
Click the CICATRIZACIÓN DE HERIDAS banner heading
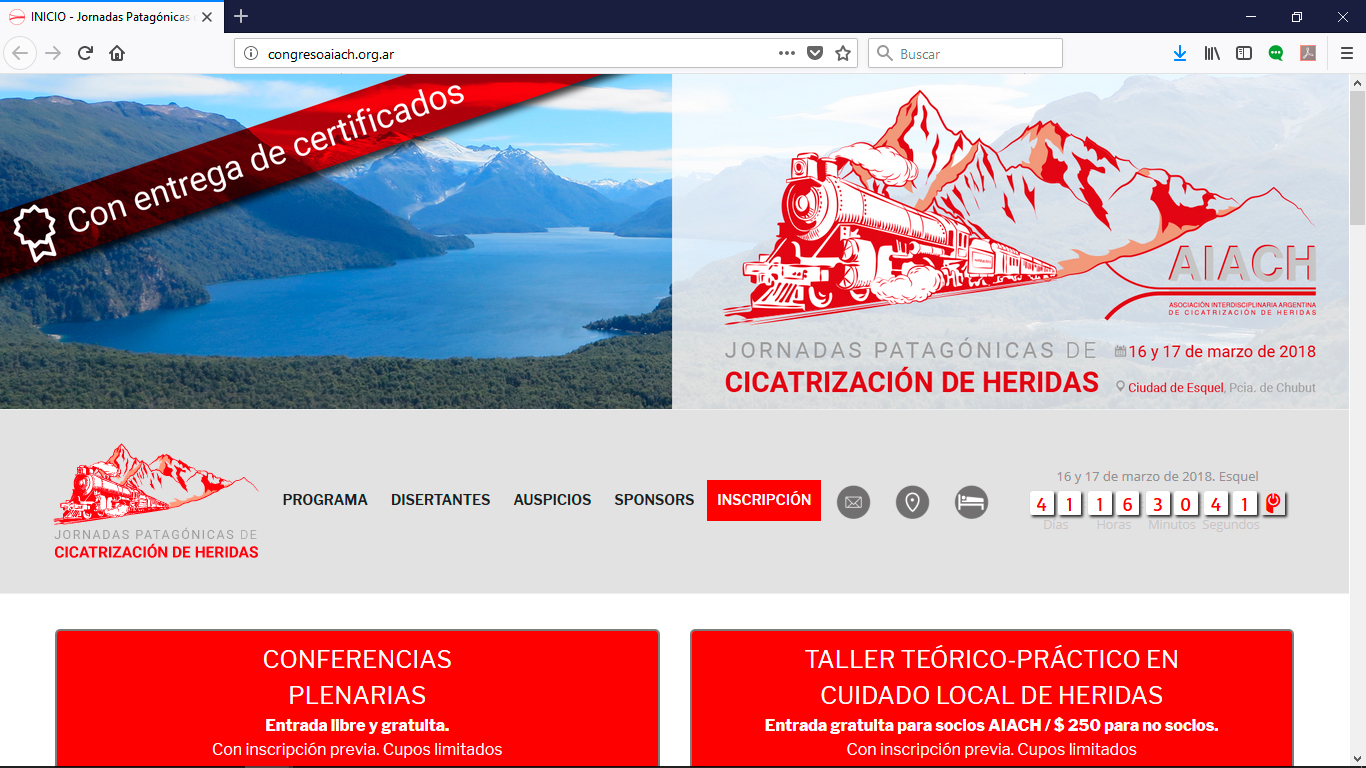tap(912, 382)
